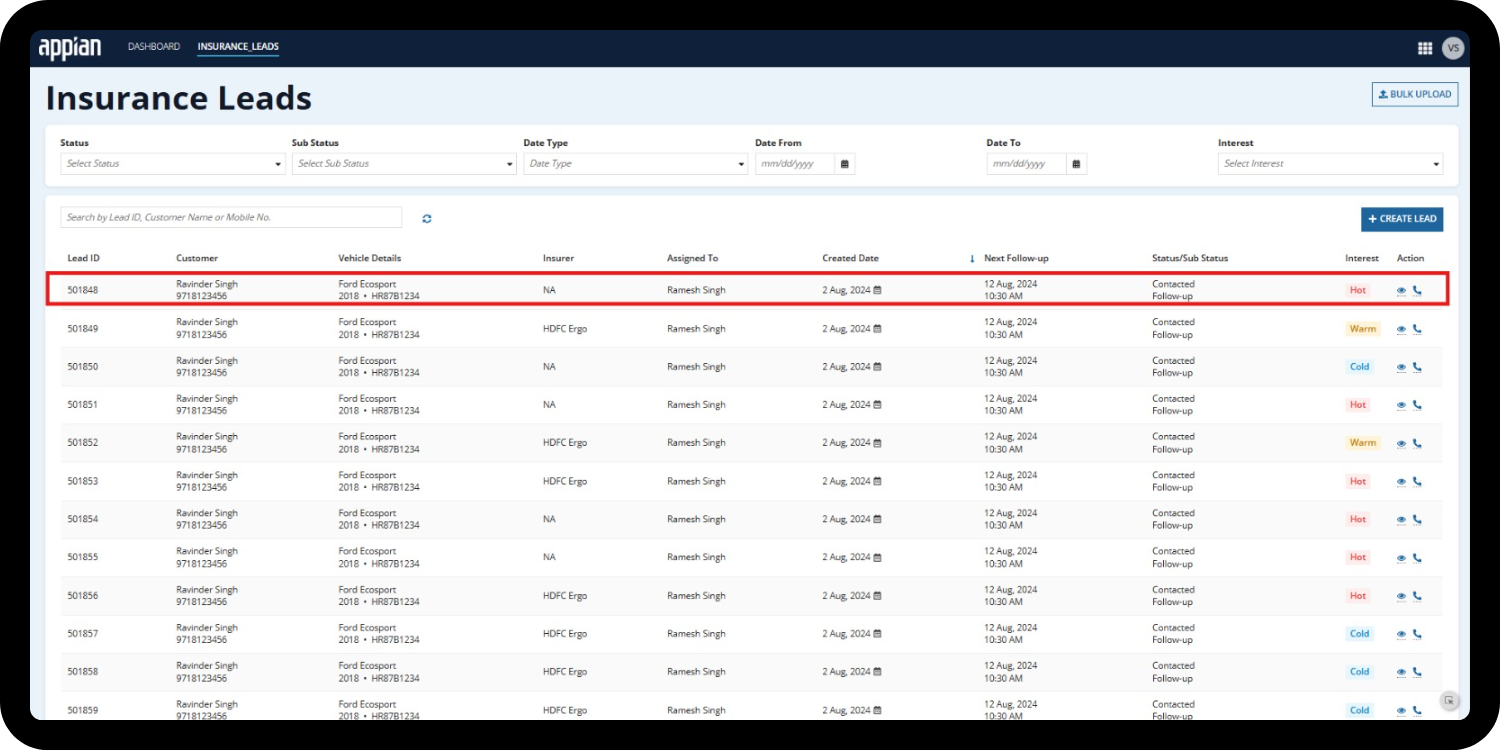Open Date From calendar picker icon
Viewport: 1500px width, 753px height.
click(845, 164)
